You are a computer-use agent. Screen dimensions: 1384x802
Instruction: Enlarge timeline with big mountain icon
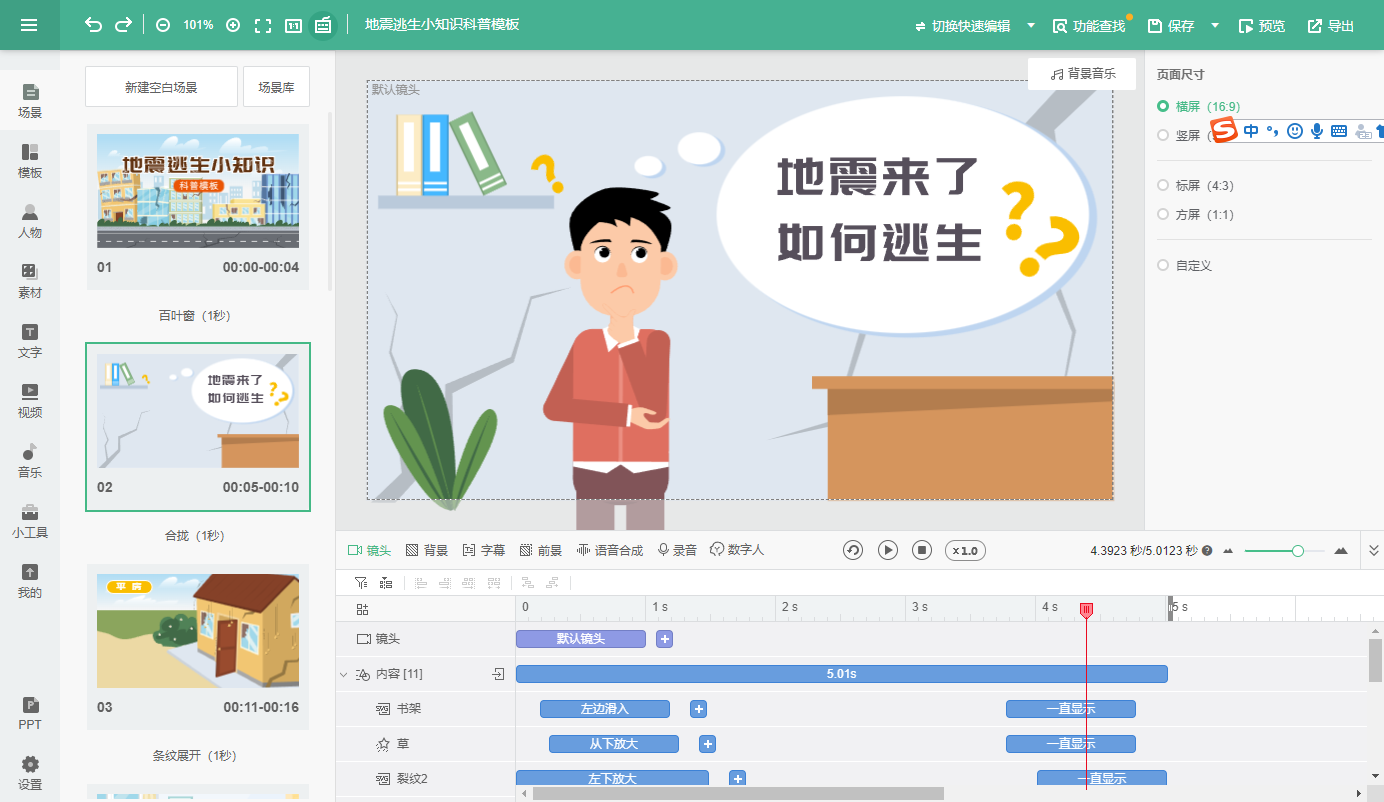pos(1341,551)
